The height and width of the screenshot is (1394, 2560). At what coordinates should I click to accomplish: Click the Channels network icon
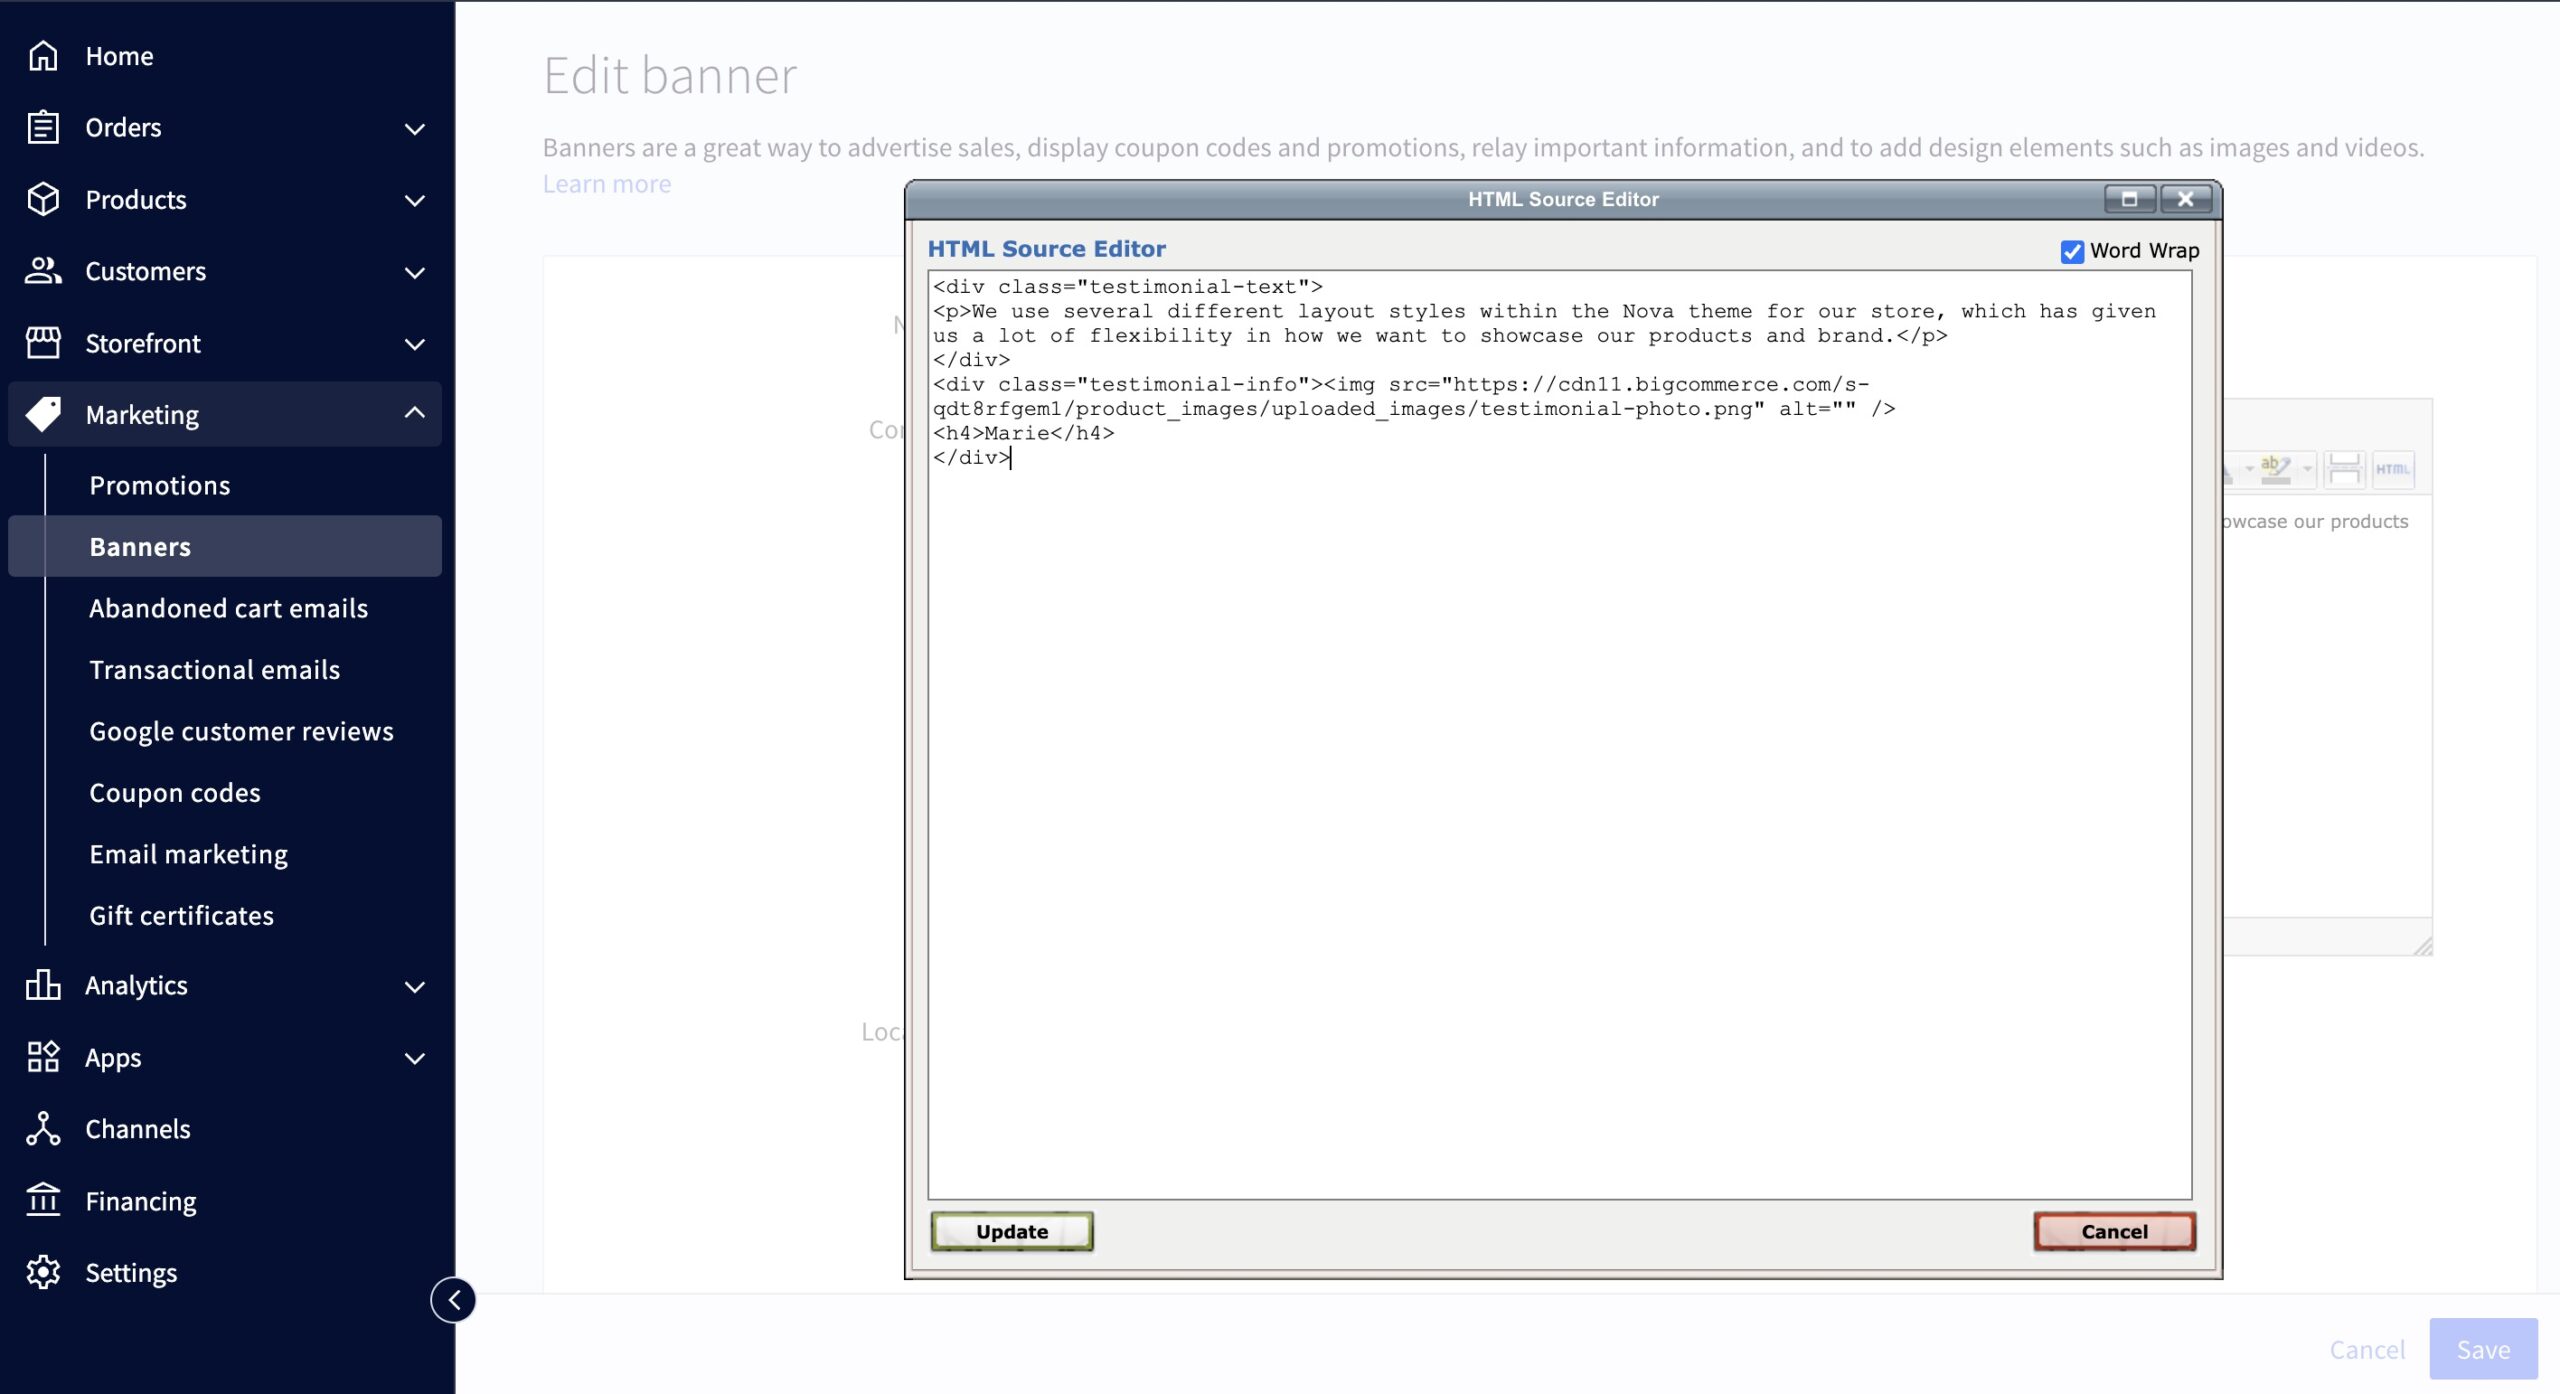click(43, 1129)
